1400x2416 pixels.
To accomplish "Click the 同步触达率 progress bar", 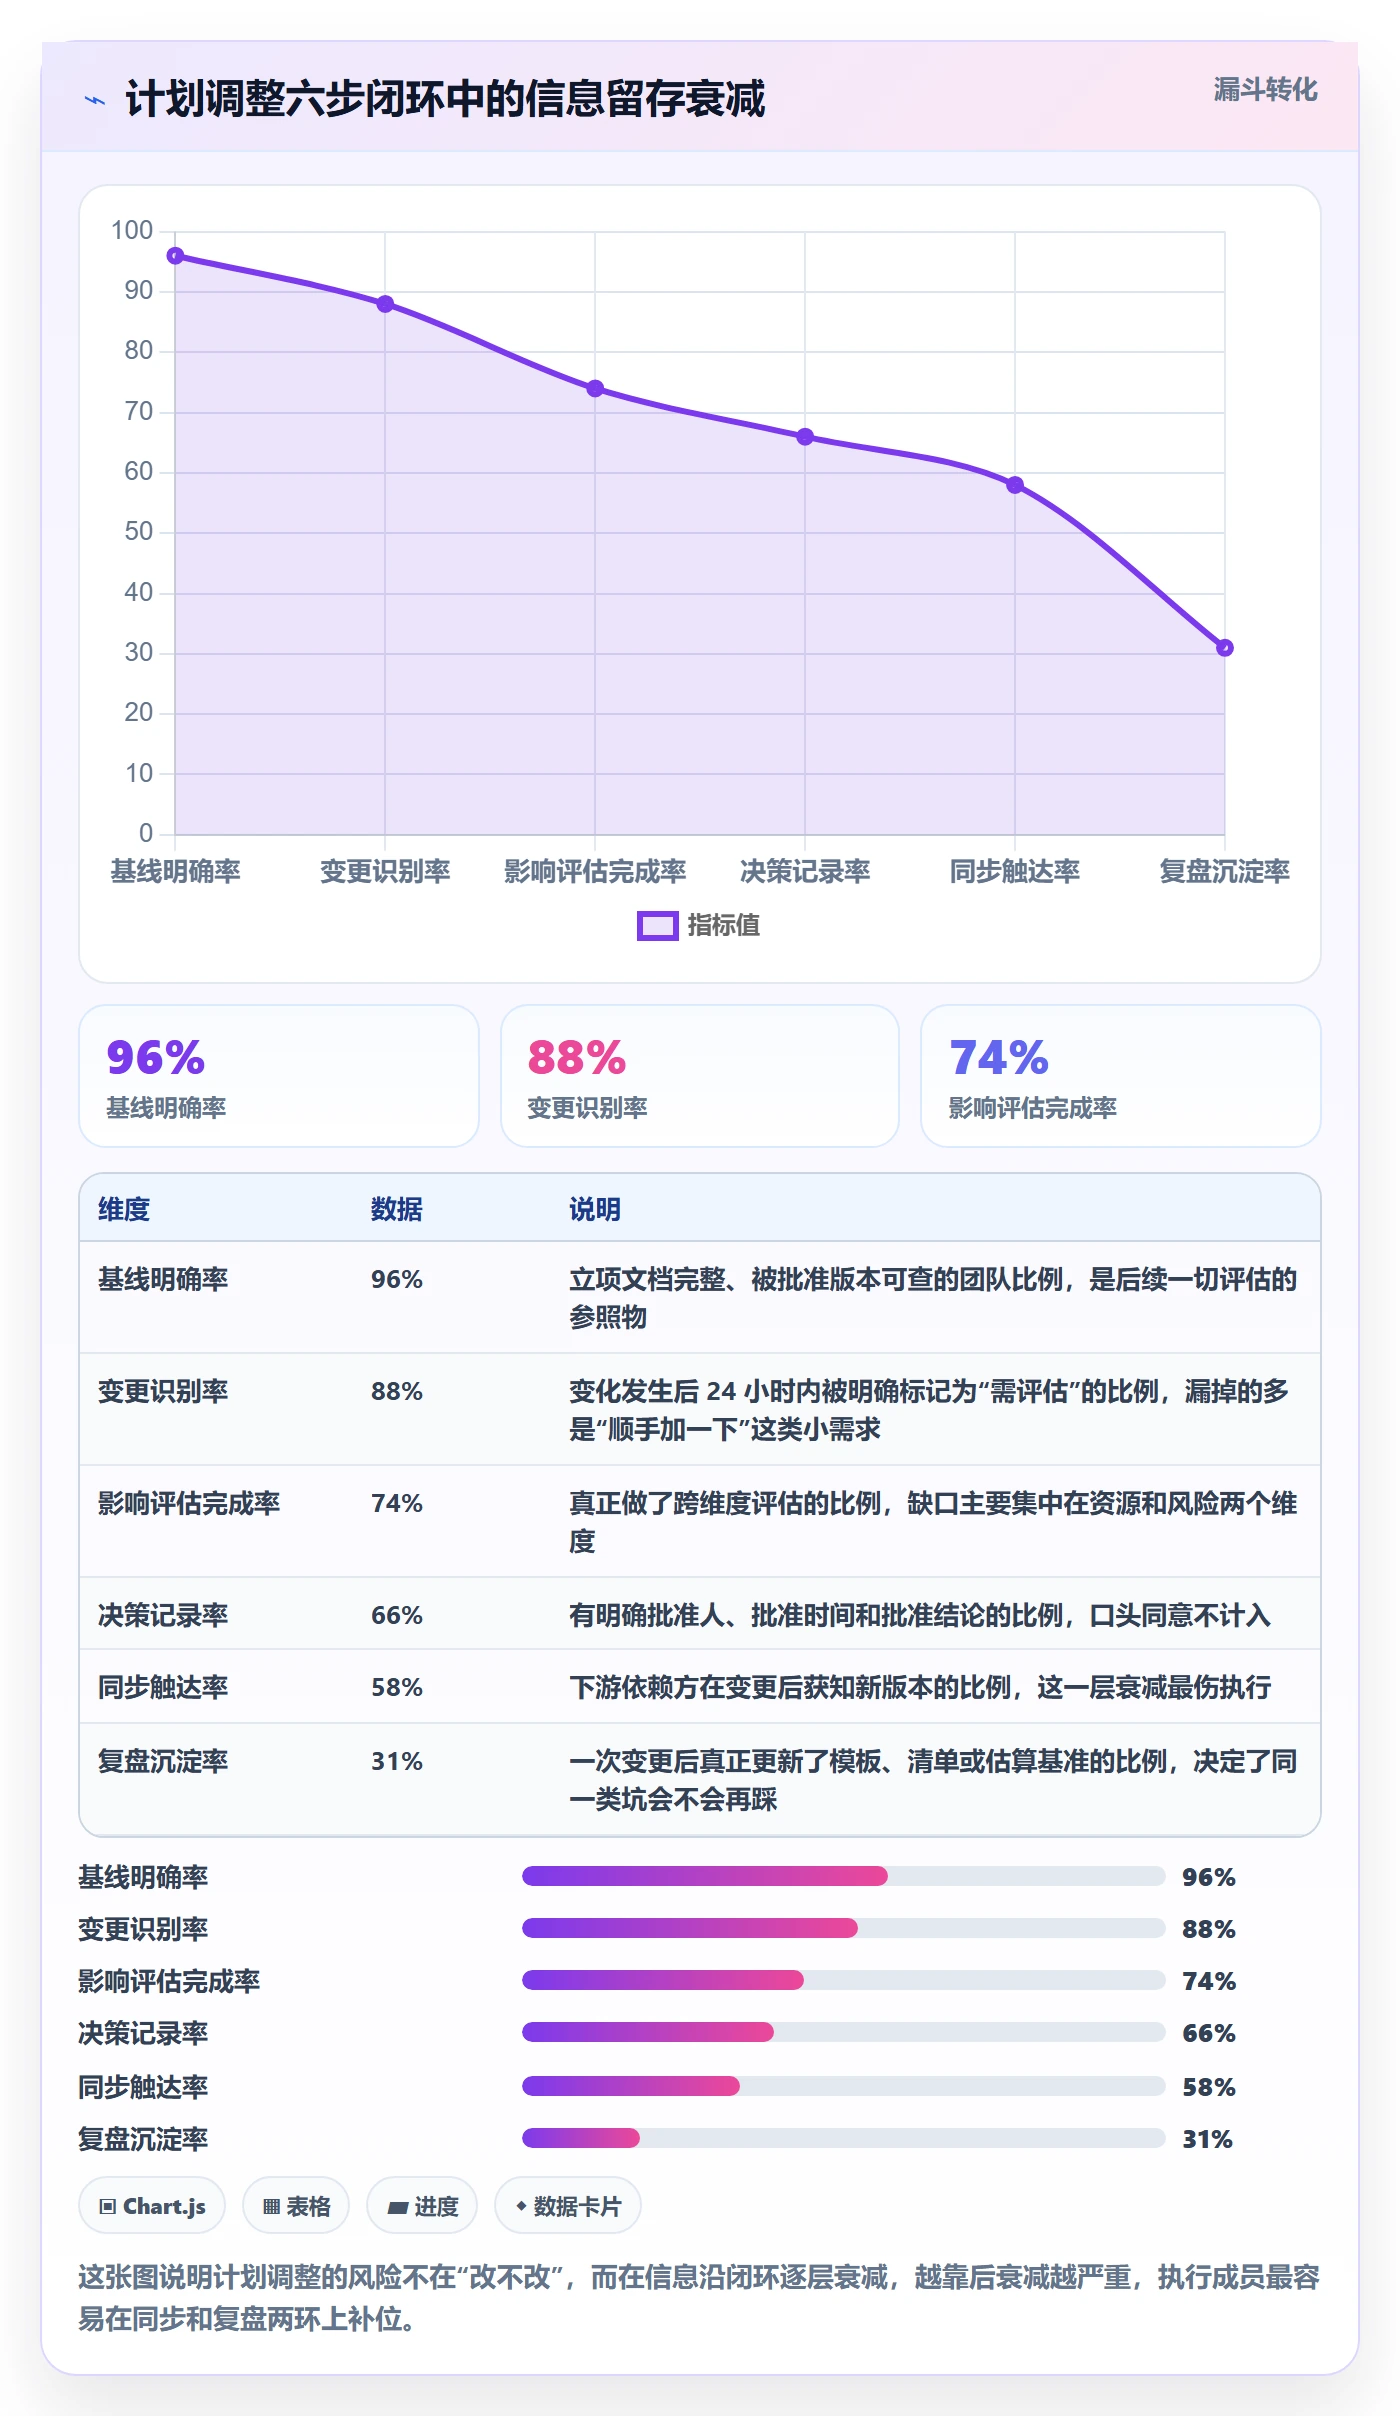I will click(x=844, y=2086).
